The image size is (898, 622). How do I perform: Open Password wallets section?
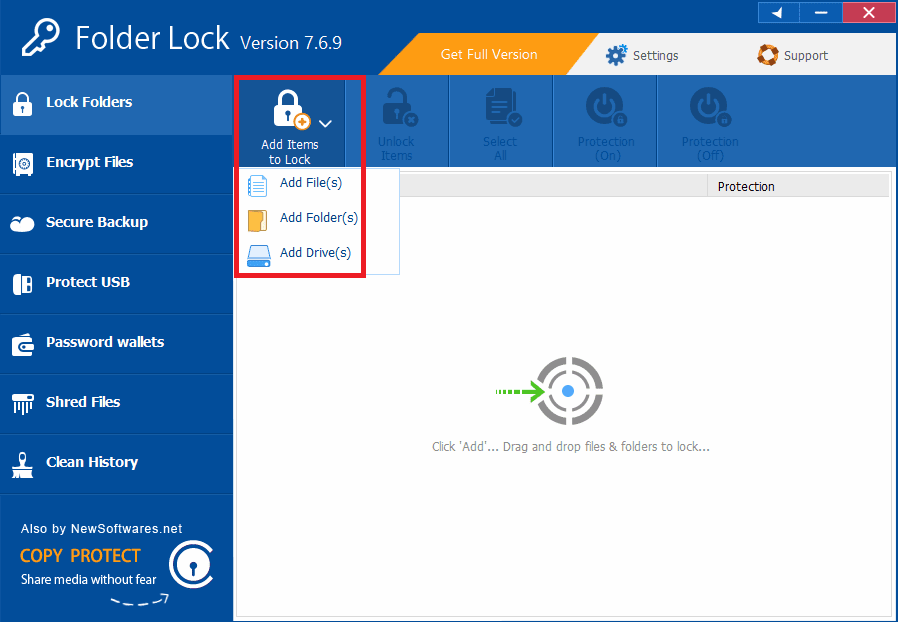pos(116,345)
